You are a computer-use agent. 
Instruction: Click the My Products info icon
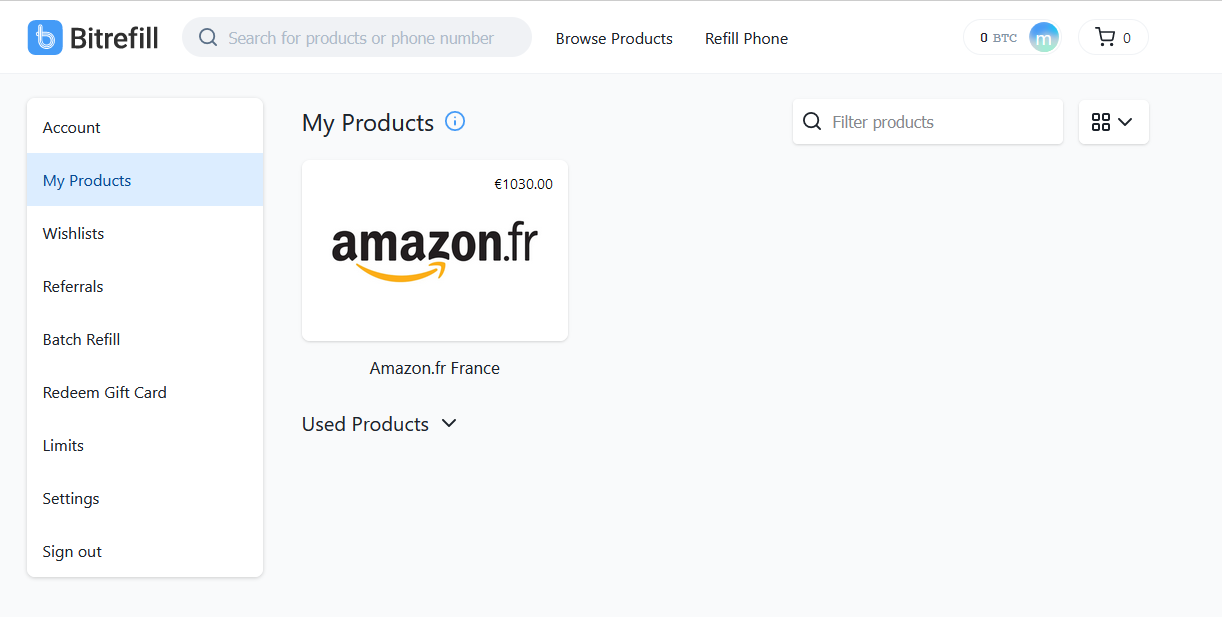455,121
